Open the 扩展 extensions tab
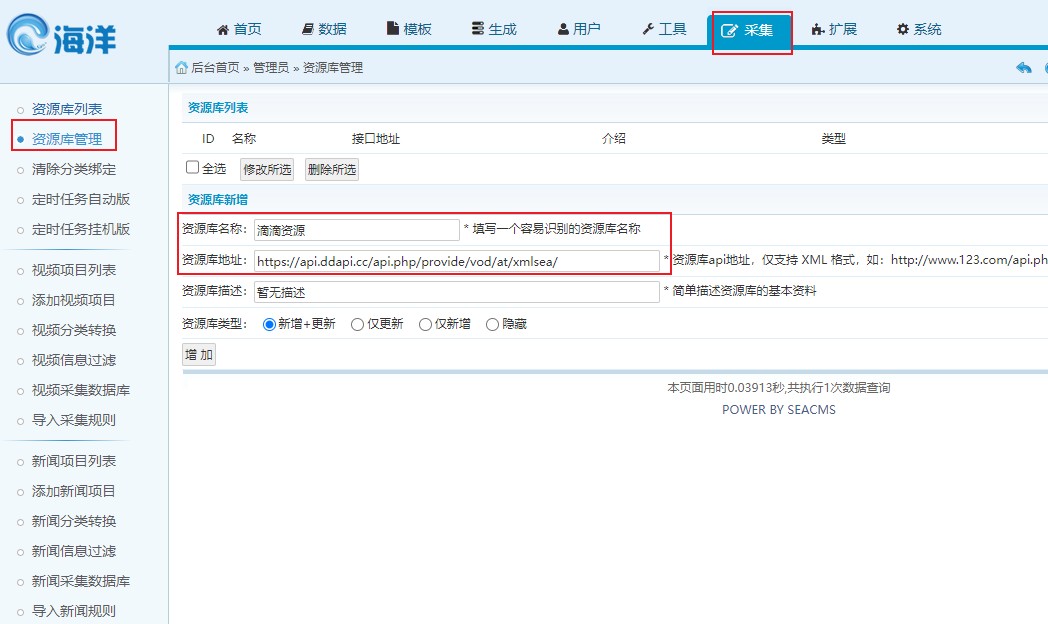The width and height of the screenshot is (1048, 624). coord(834,29)
